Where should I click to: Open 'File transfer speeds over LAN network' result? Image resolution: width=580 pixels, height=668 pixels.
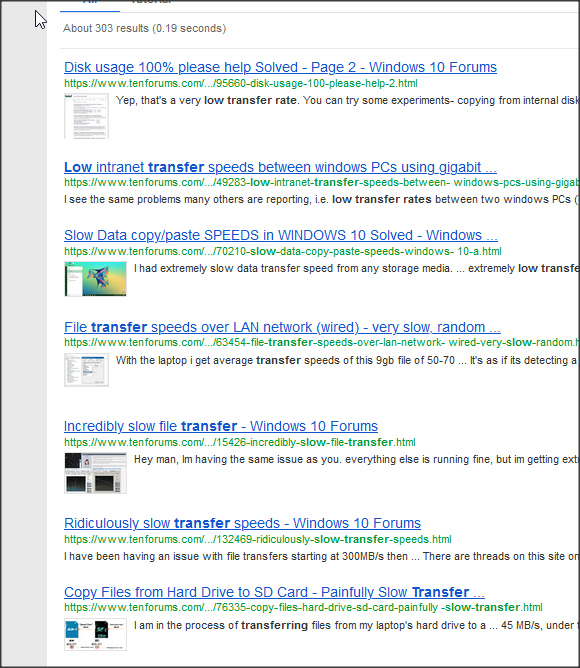pos(282,327)
